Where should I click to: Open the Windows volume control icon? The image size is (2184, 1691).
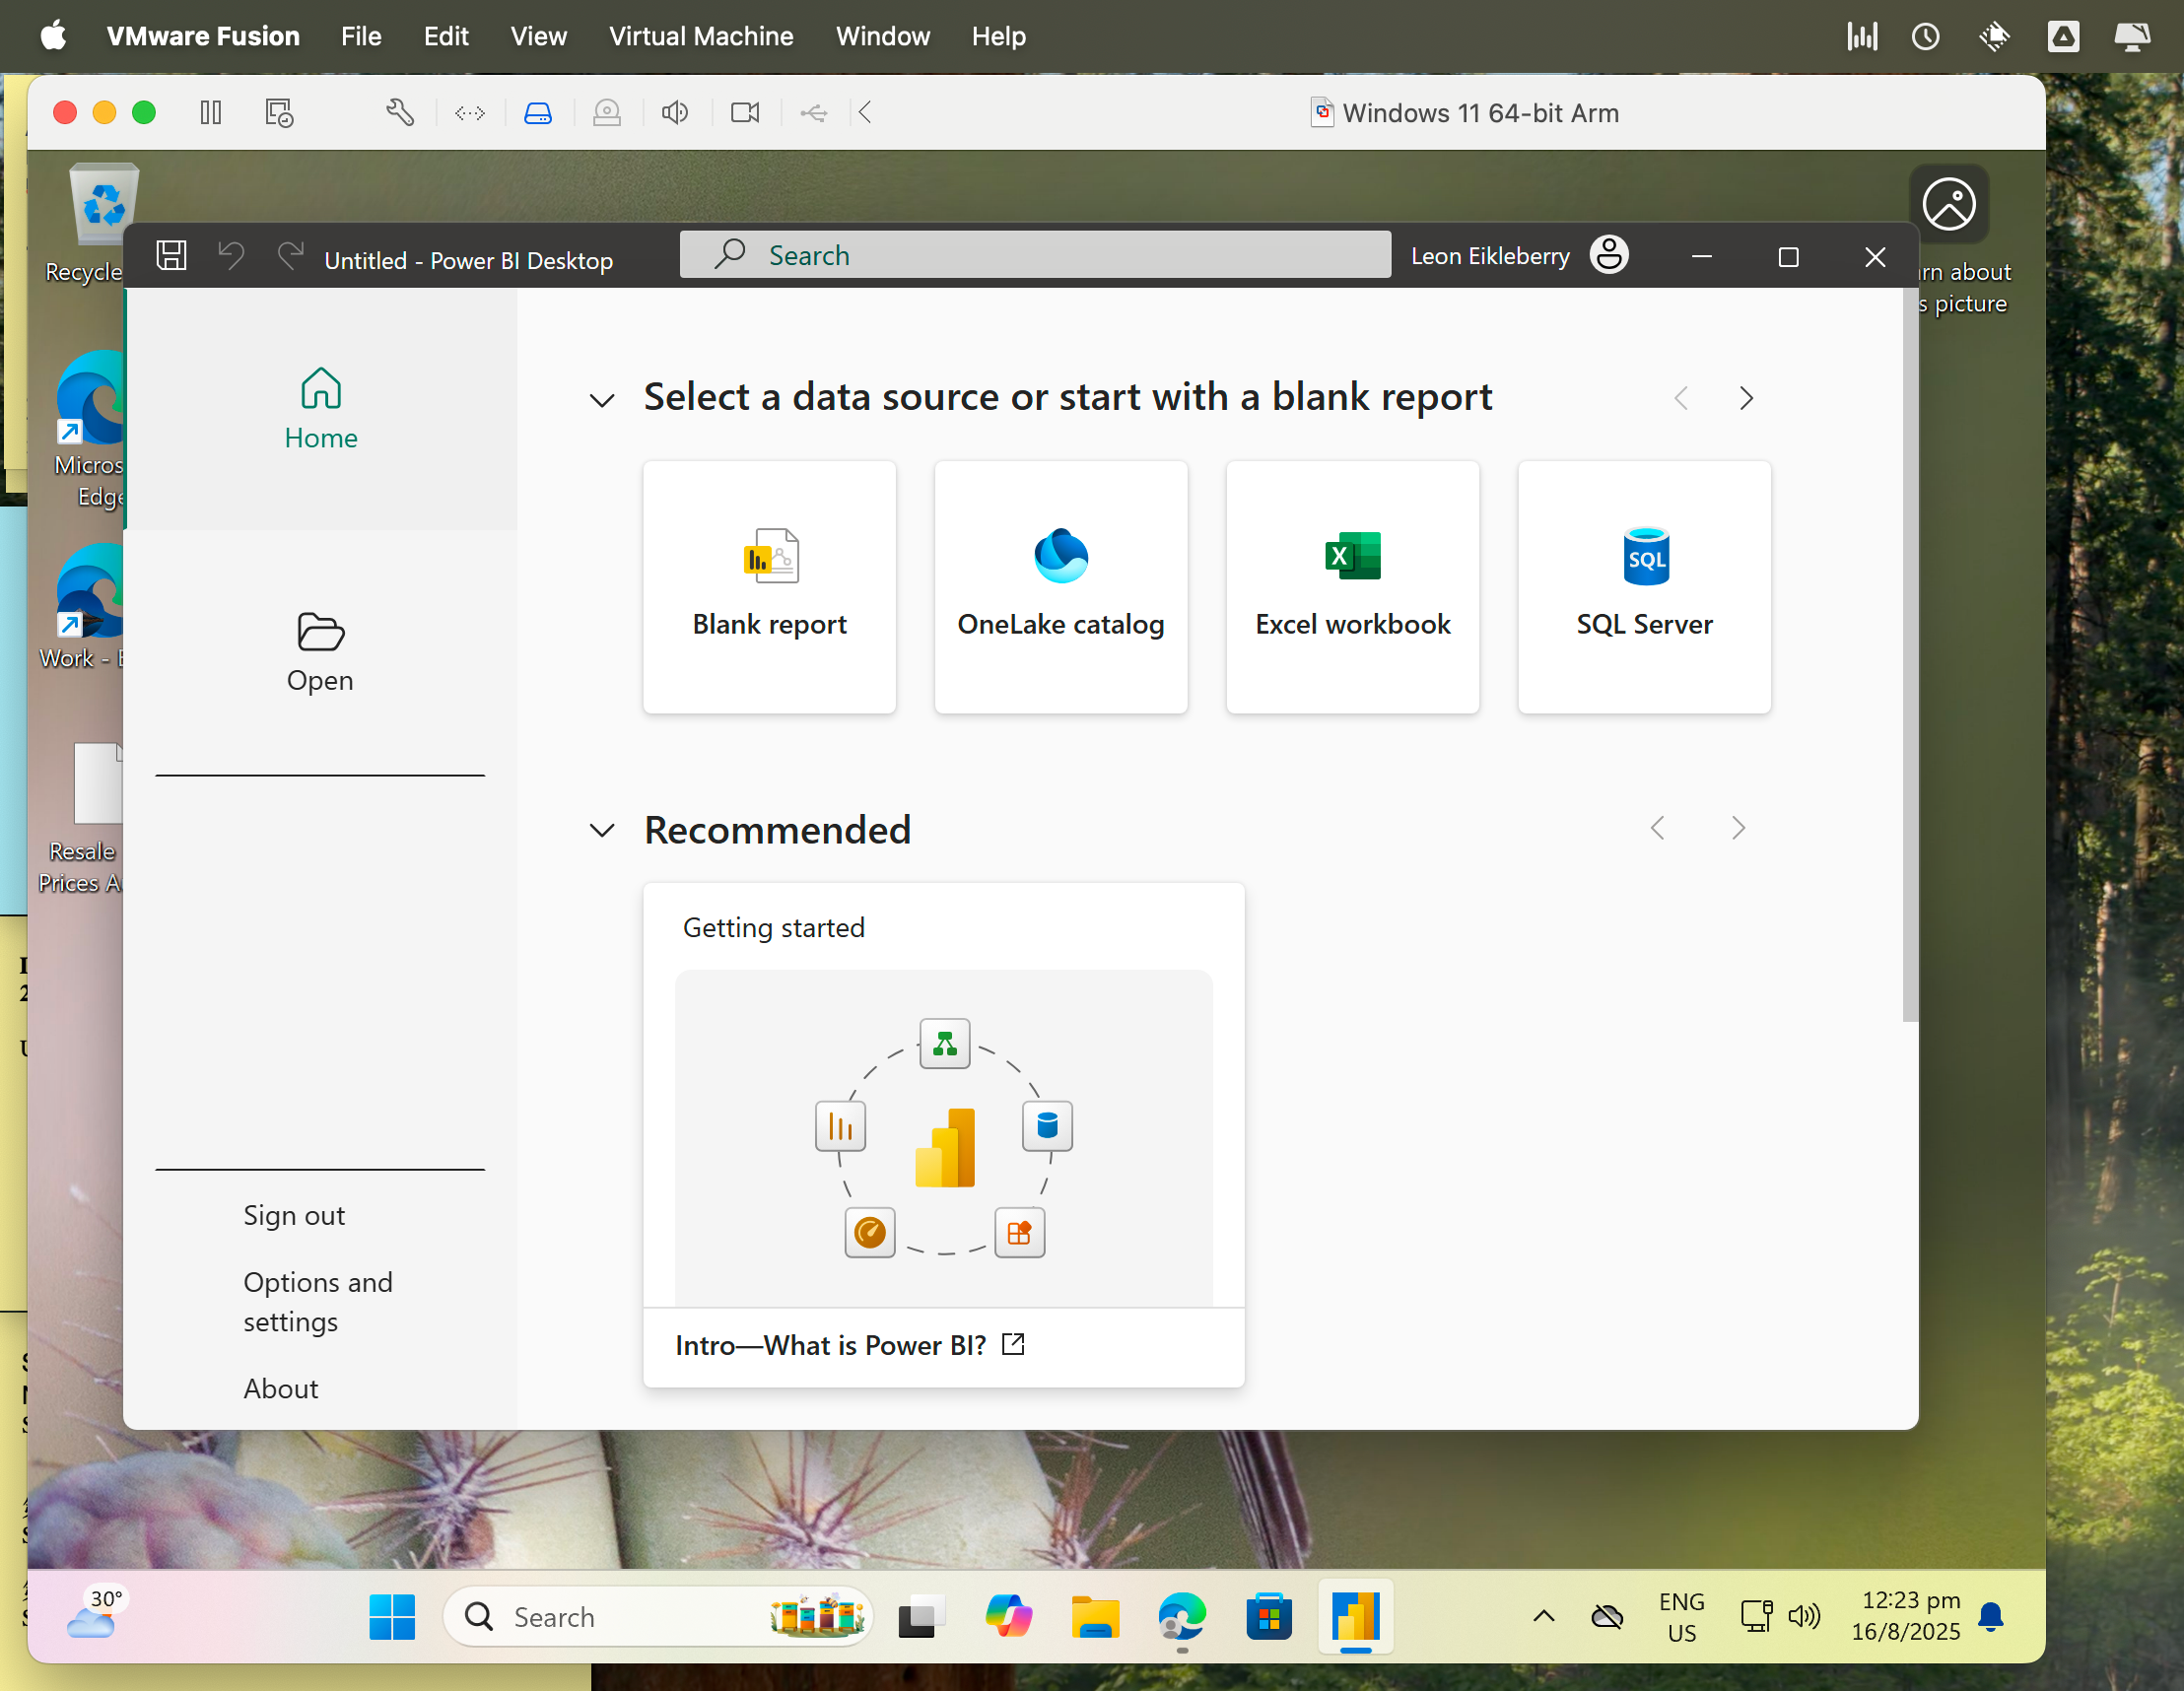(x=1804, y=1616)
